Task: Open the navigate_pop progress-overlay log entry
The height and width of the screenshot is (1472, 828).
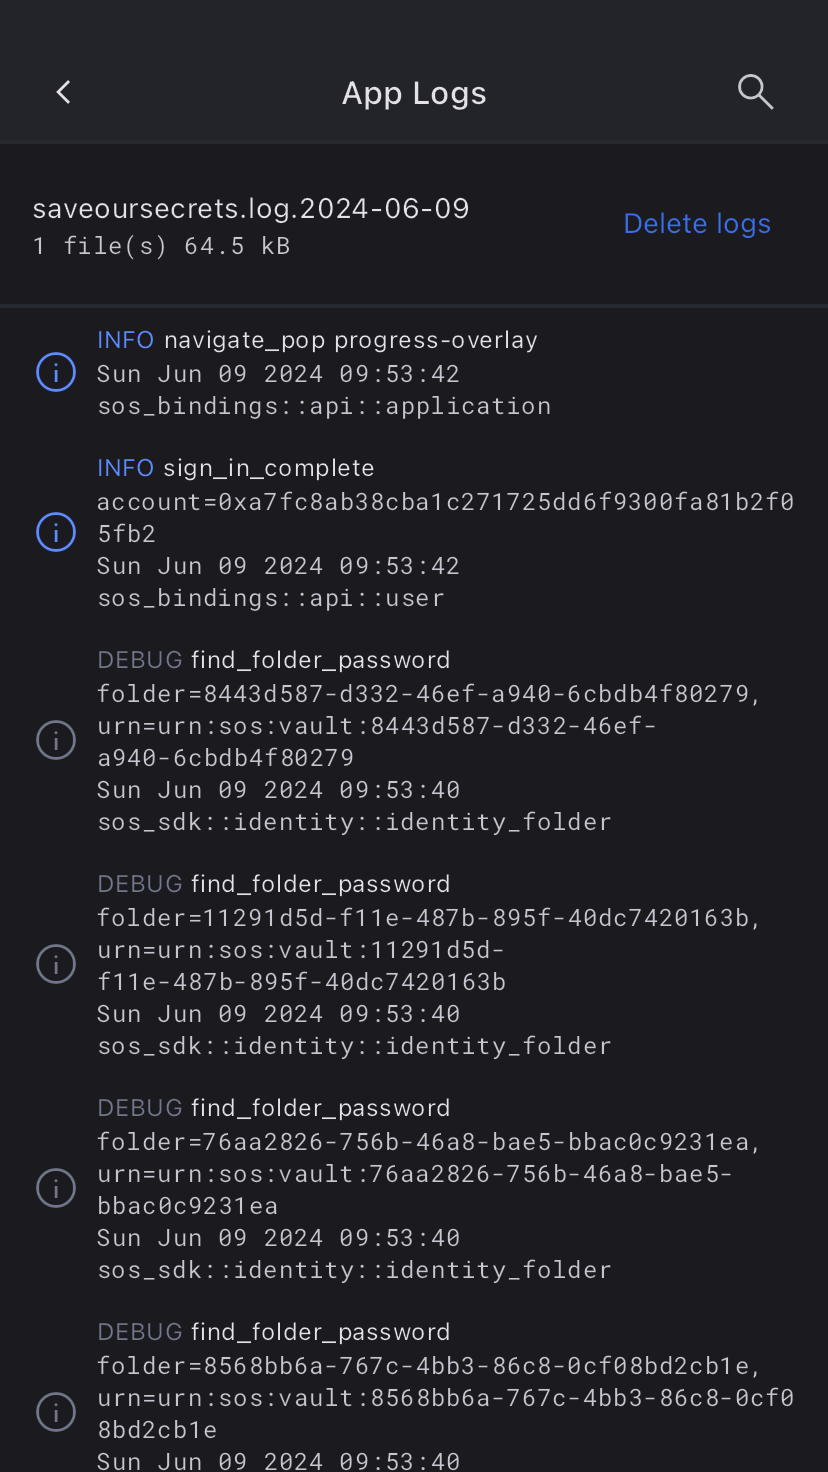Action: pos(350,340)
